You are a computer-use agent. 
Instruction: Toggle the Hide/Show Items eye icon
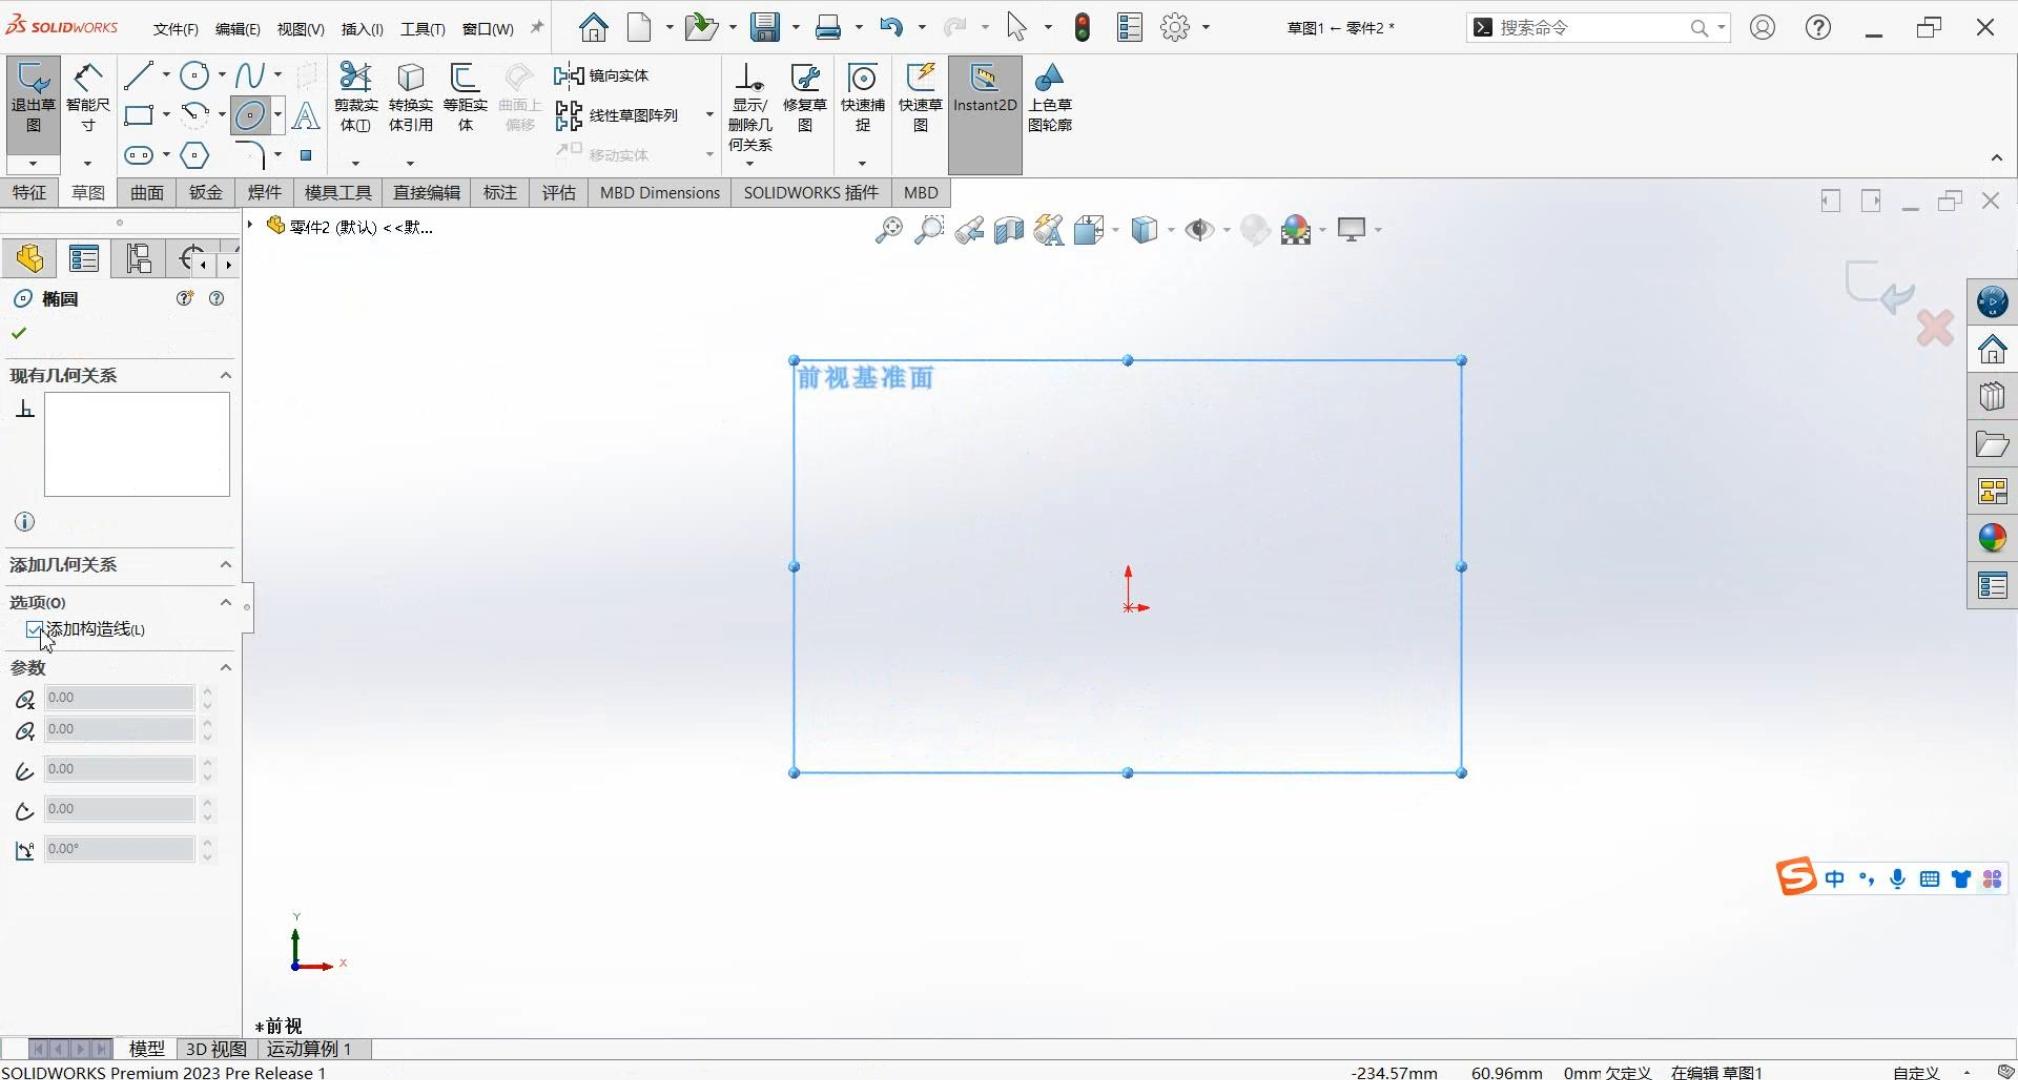(1198, 230)
